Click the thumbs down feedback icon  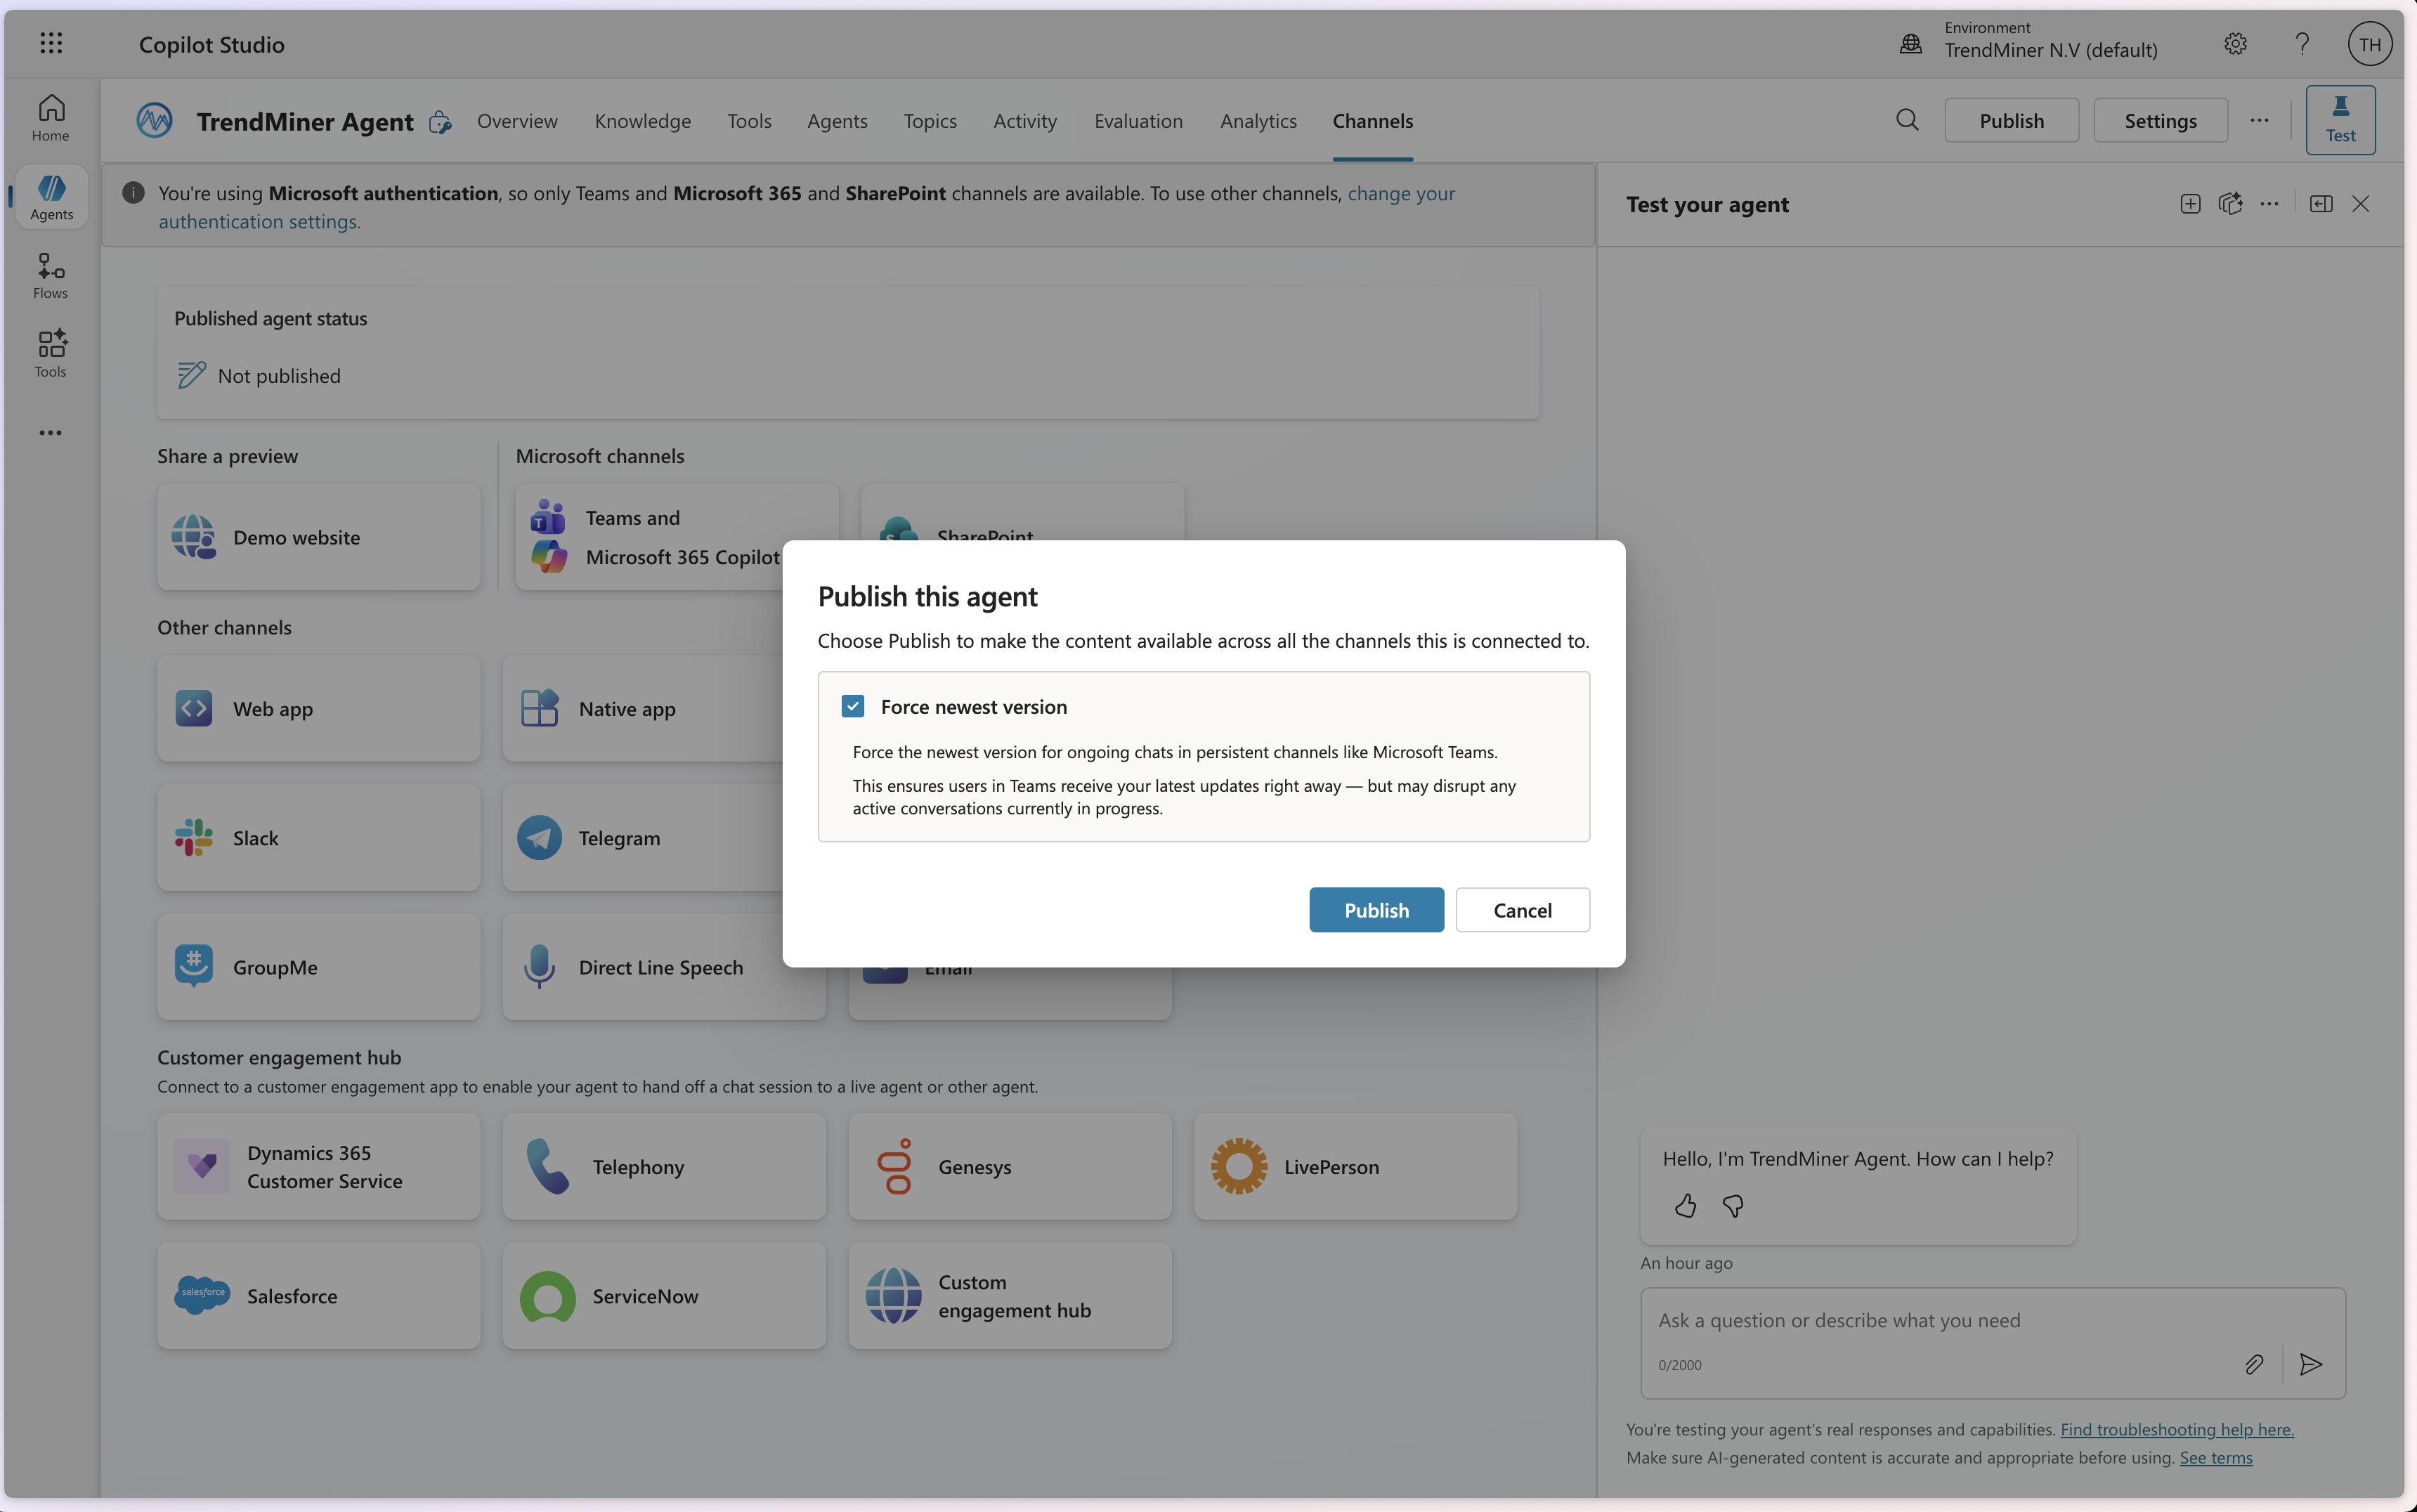click(1734, 1206)
